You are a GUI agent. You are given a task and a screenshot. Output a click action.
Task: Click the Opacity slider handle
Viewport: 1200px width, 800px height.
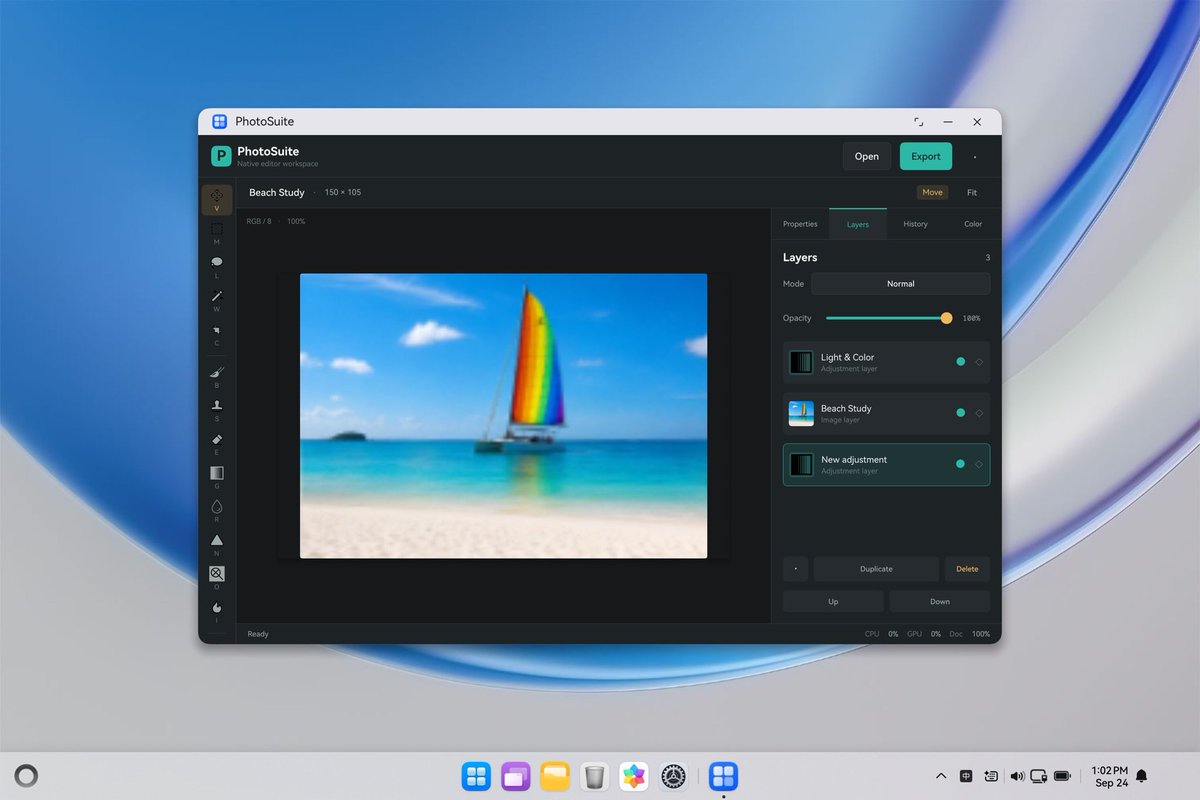click(947, 318)
